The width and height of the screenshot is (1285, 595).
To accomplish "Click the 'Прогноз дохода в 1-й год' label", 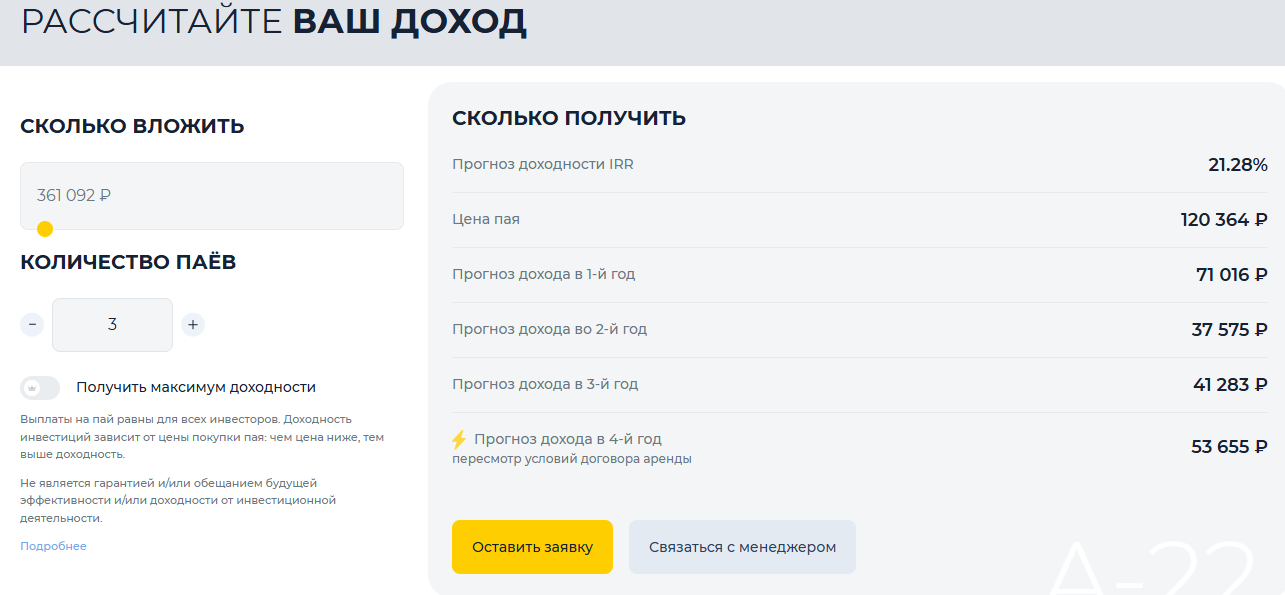I will 543,274.
